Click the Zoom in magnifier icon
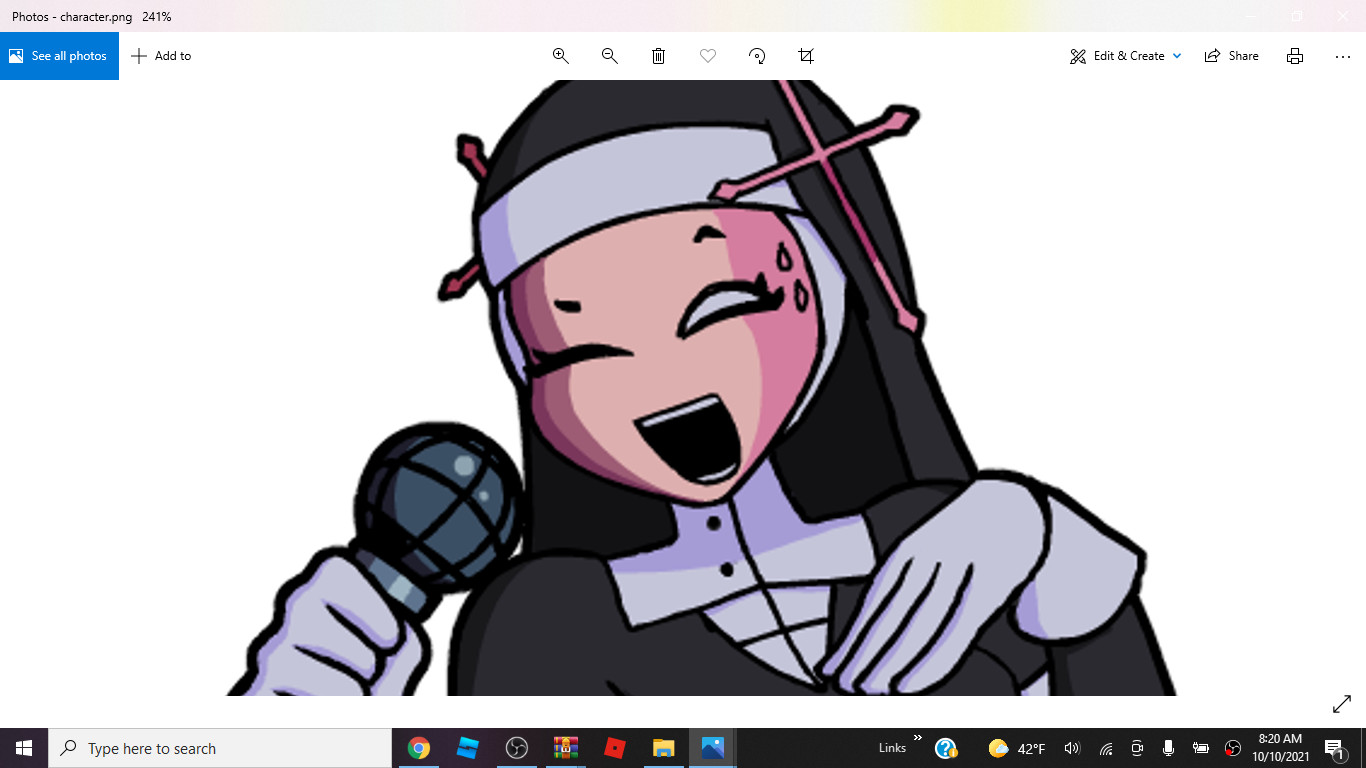Viewport: 1366px width, 768px height. [561, 56]
